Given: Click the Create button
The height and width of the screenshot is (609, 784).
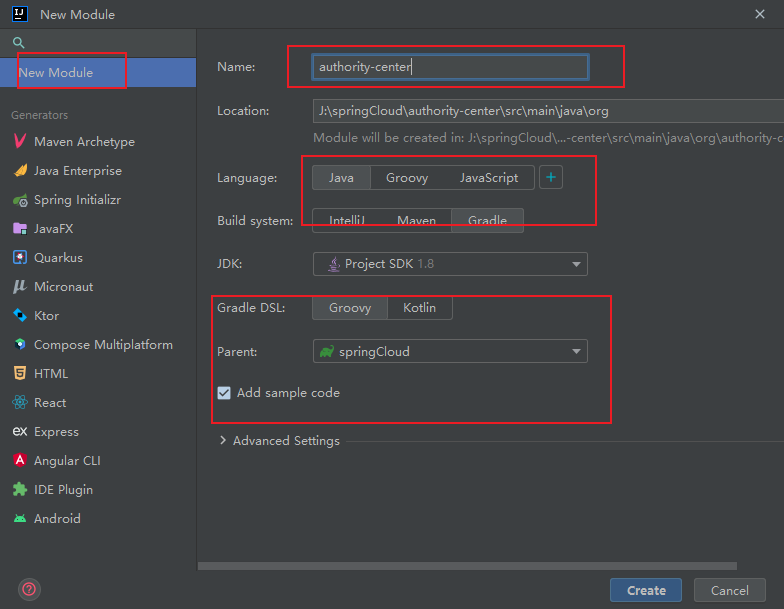Looking at the screenshot, I should [646, 590].
